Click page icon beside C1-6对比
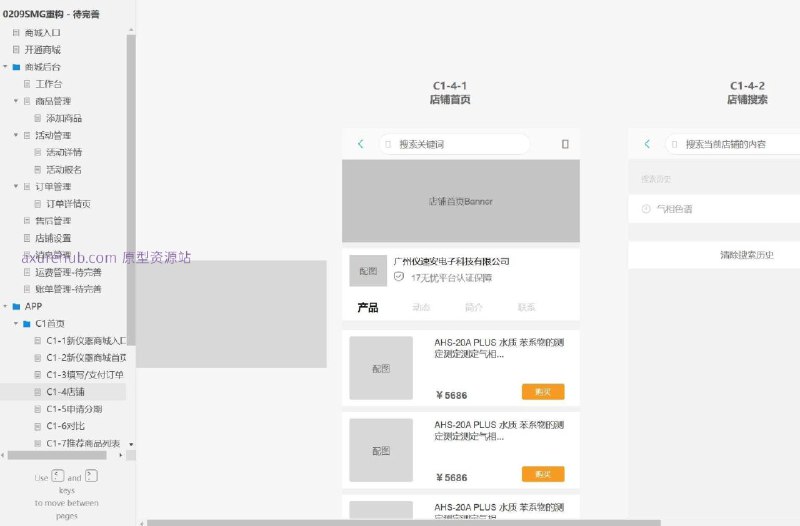The height and width of the screenshot is (526, 800). 38,426
